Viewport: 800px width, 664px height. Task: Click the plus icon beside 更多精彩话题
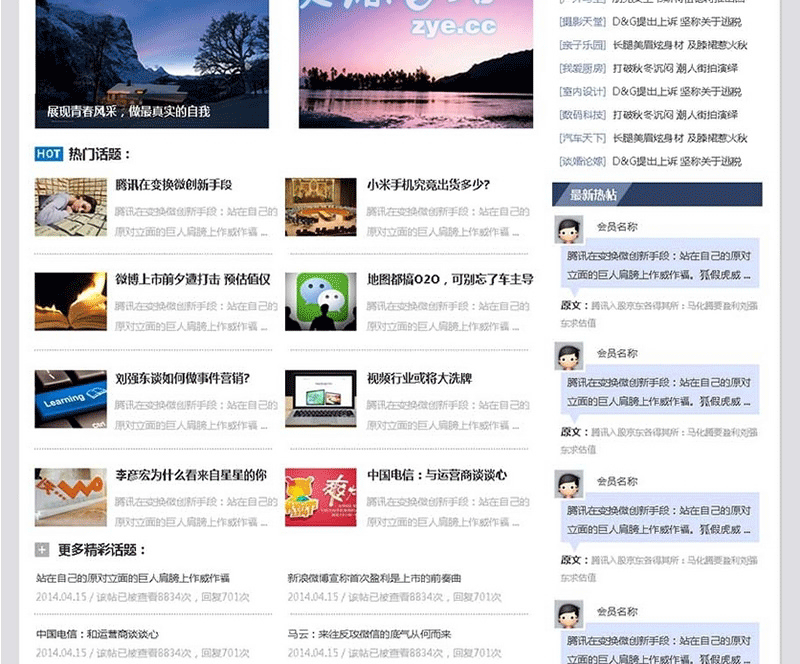click(42, 550)
